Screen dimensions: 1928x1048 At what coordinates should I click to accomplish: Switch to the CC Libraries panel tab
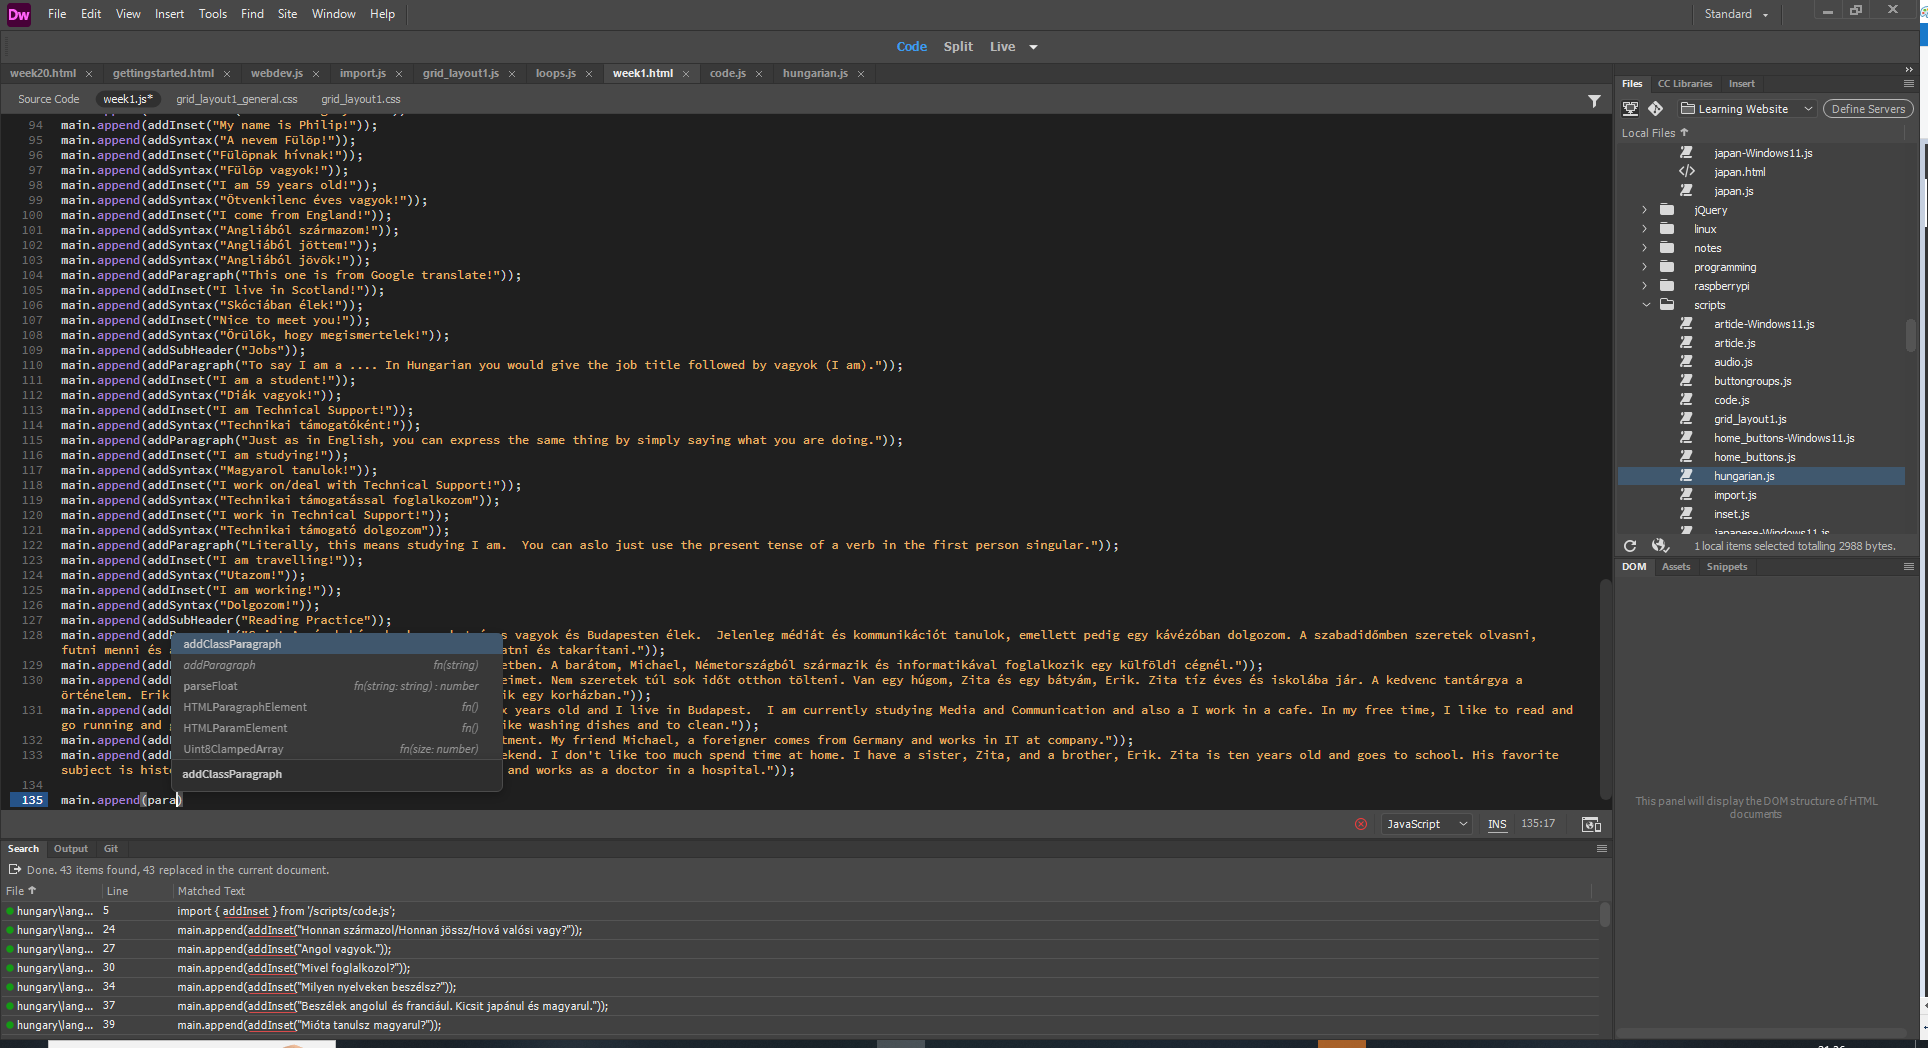[1684, 84]
